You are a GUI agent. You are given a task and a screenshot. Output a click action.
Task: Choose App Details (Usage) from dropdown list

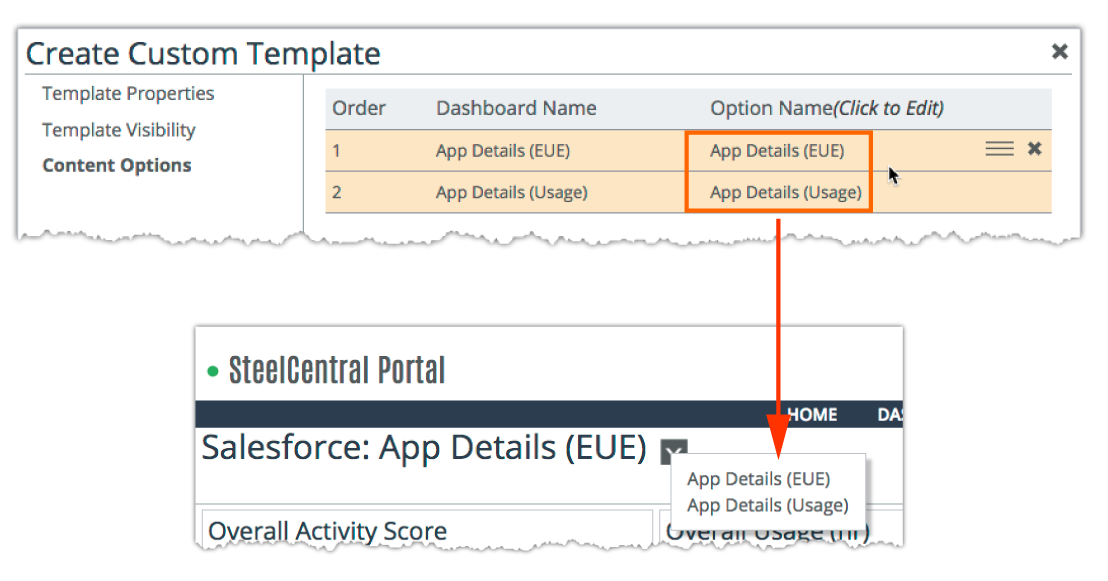pyautogui.click(x=767, y=505)
